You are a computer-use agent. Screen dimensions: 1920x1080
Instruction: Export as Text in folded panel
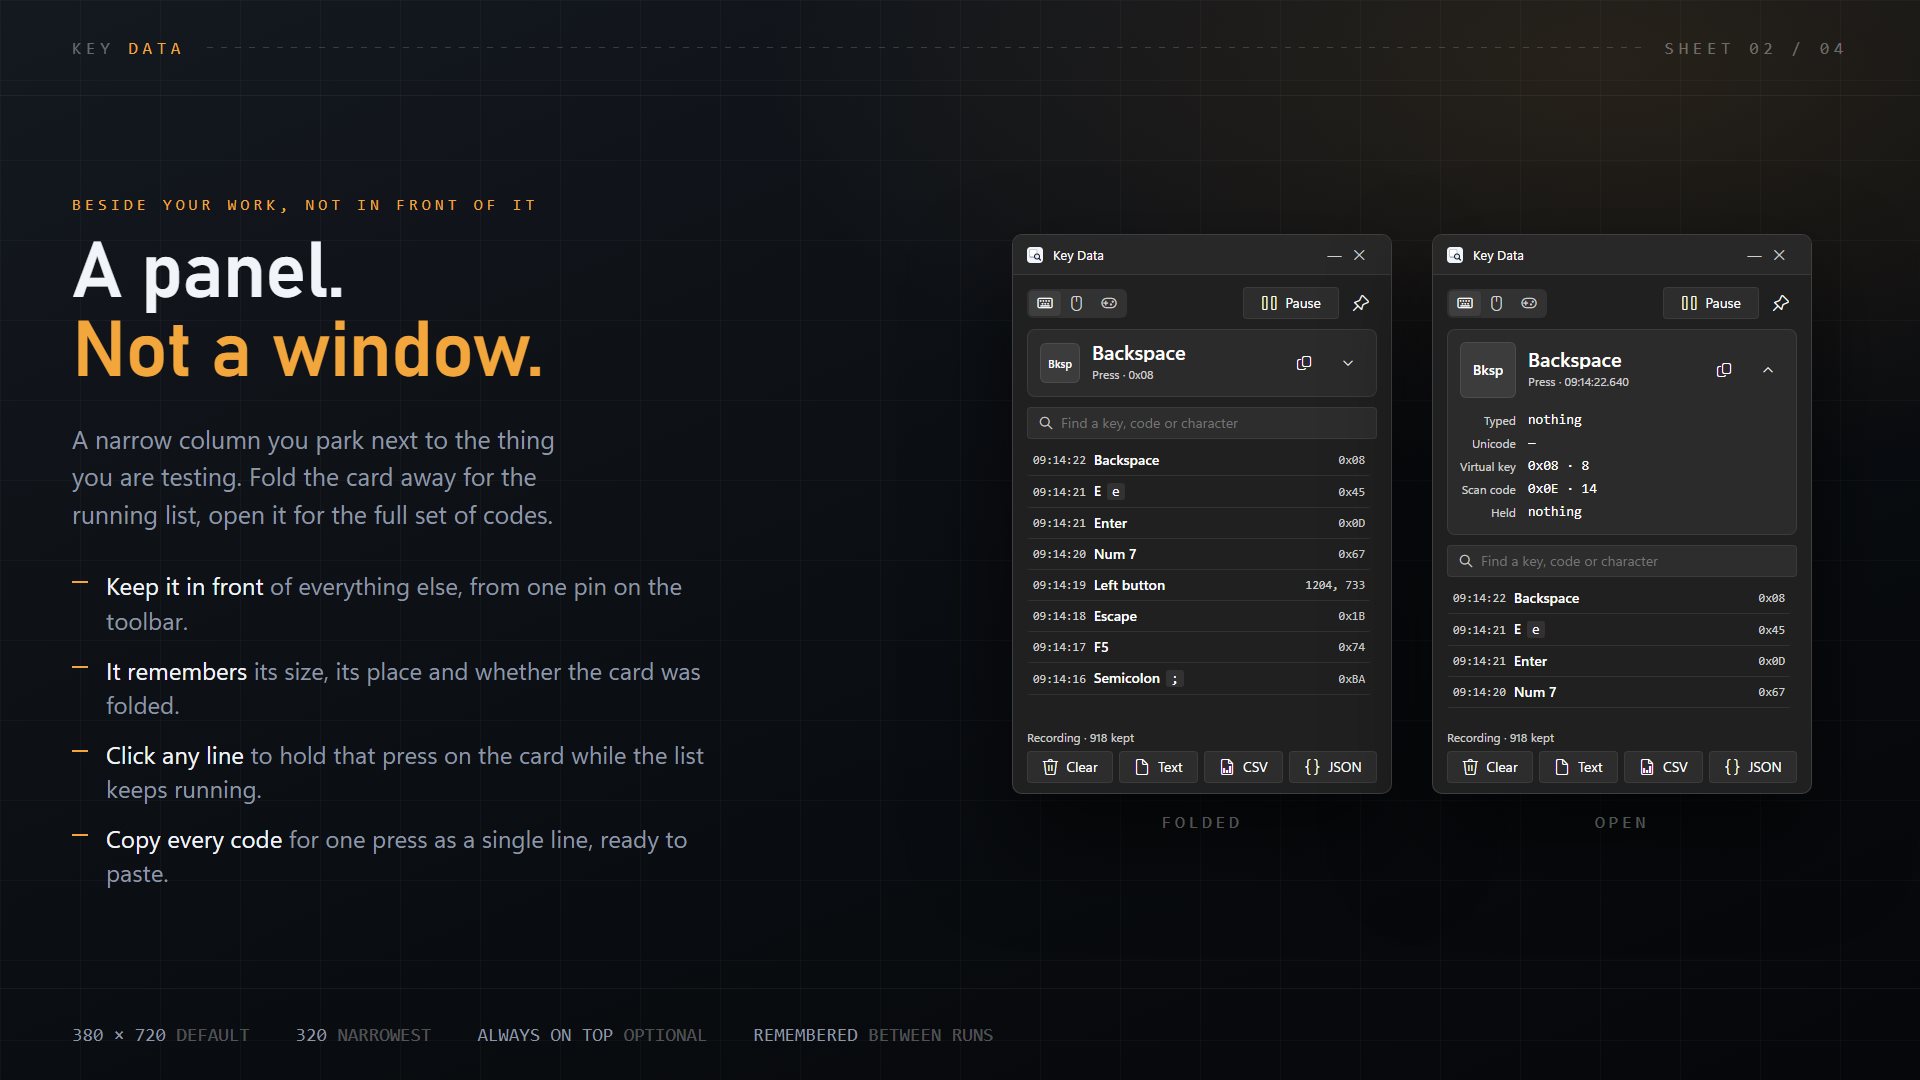click(x=1158, y=767)
